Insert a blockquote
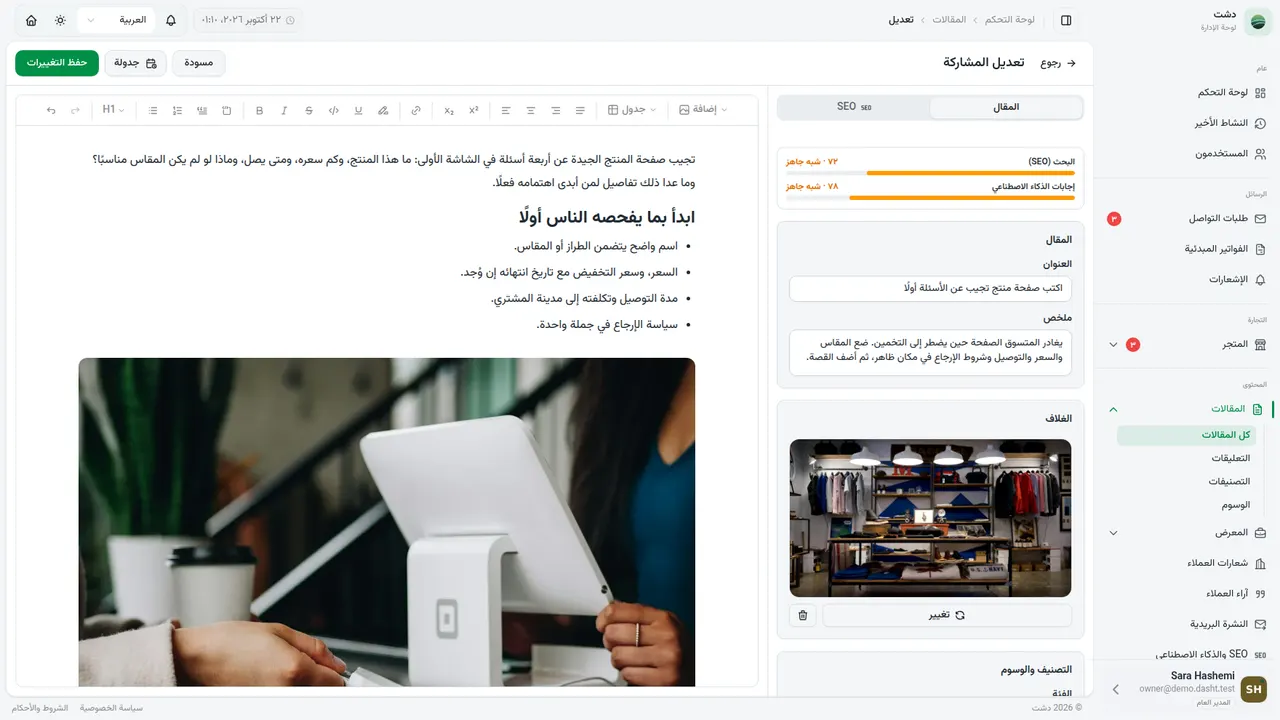 click(x=202, y=110)
